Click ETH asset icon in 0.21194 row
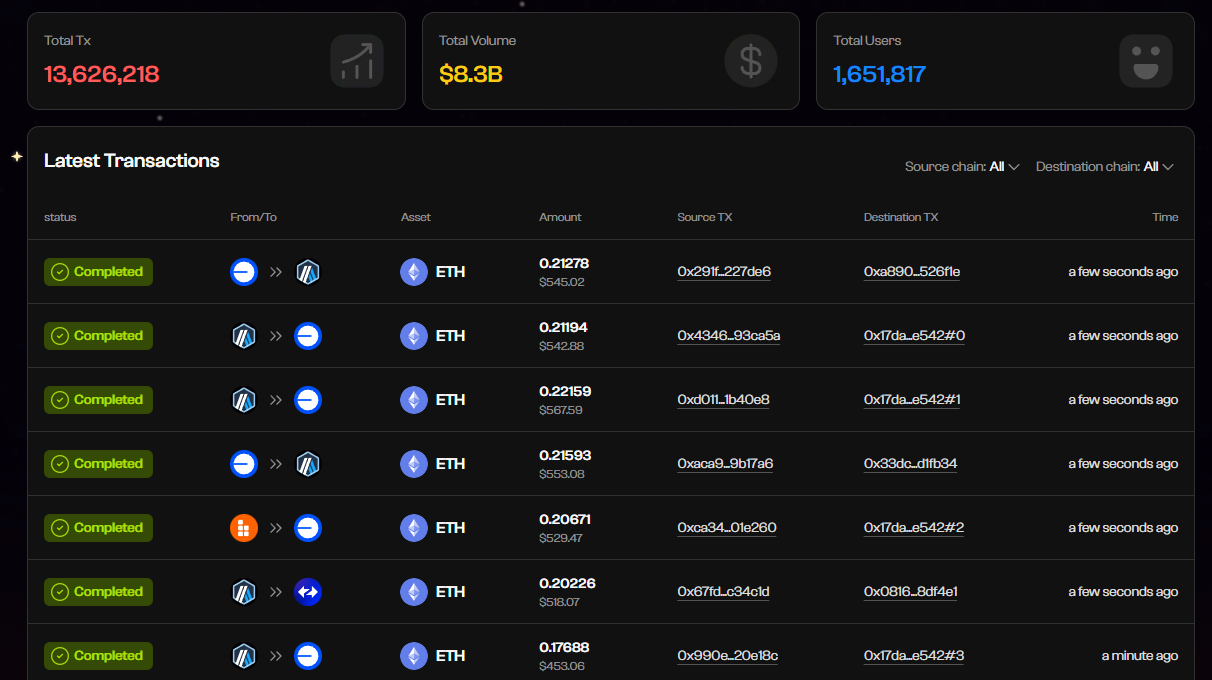This screenshot has height=680, width=1212. coord(414,336)
